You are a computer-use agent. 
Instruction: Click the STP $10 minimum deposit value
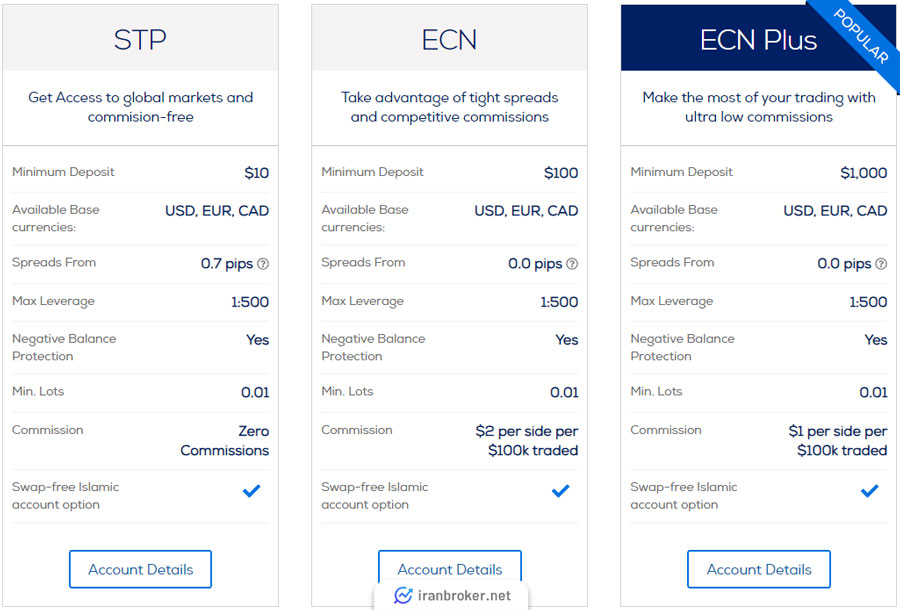click(x=257, y=173)
